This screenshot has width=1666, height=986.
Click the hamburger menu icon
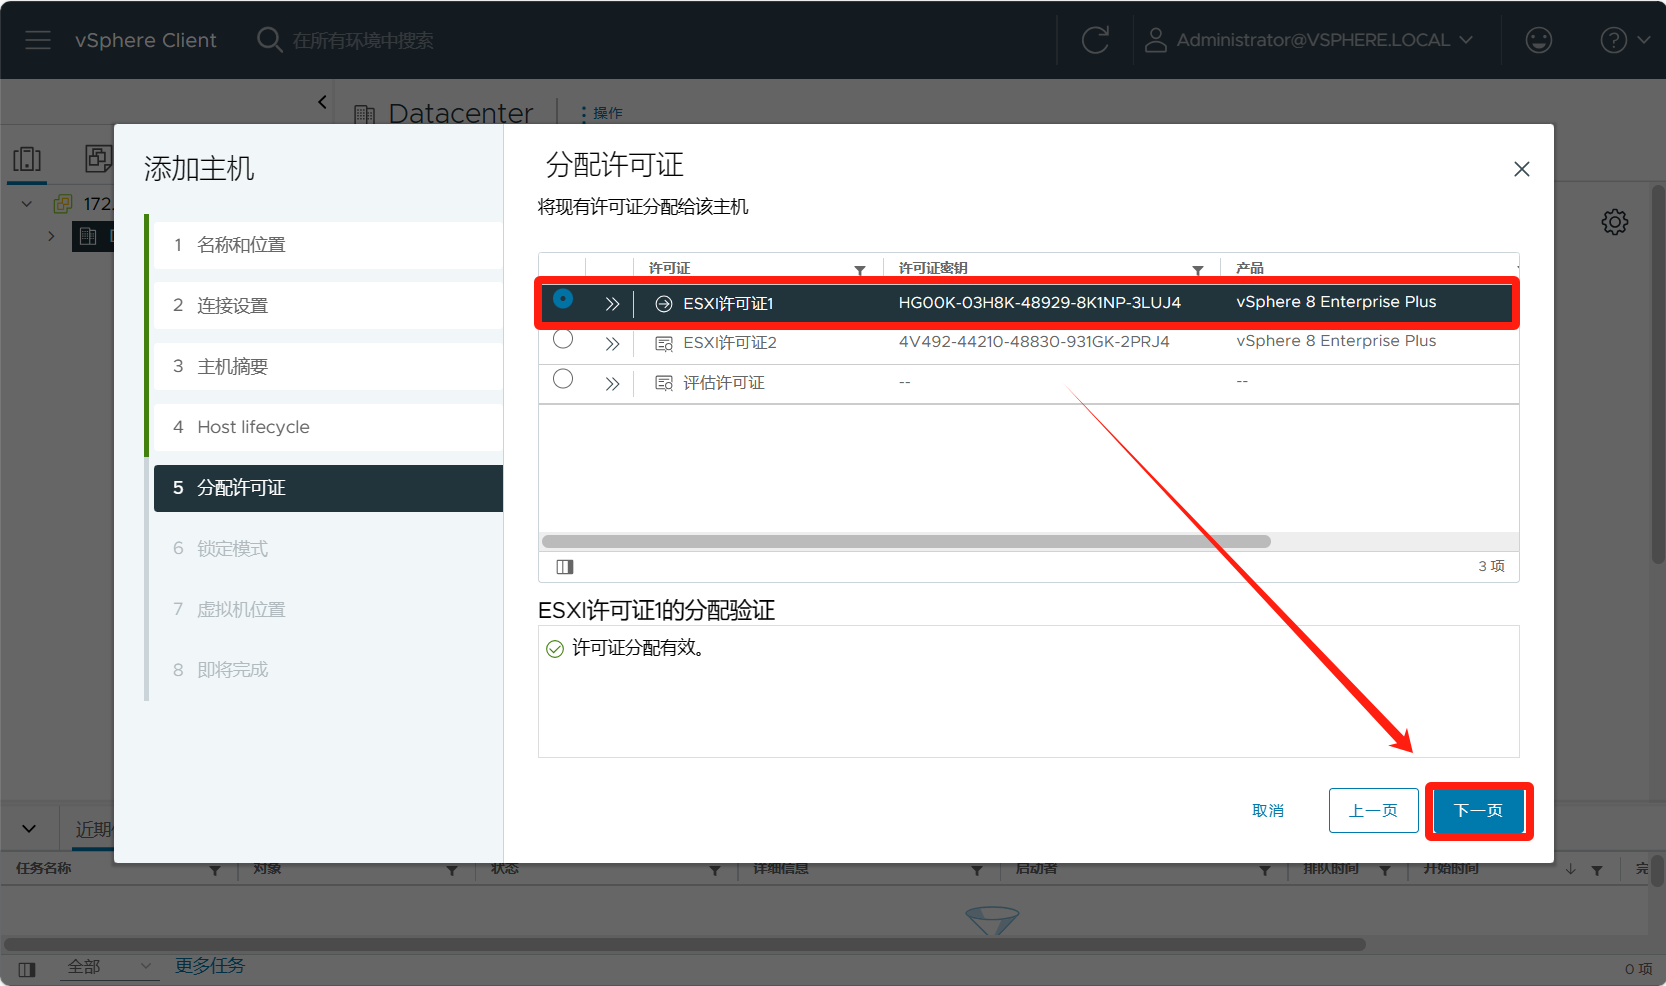click(x=38, y=40)
